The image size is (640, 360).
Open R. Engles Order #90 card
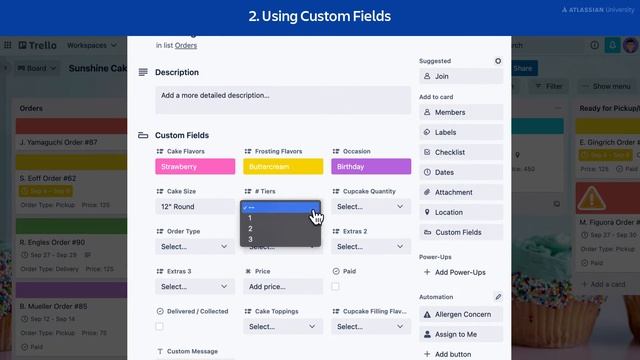coord(71,248)
